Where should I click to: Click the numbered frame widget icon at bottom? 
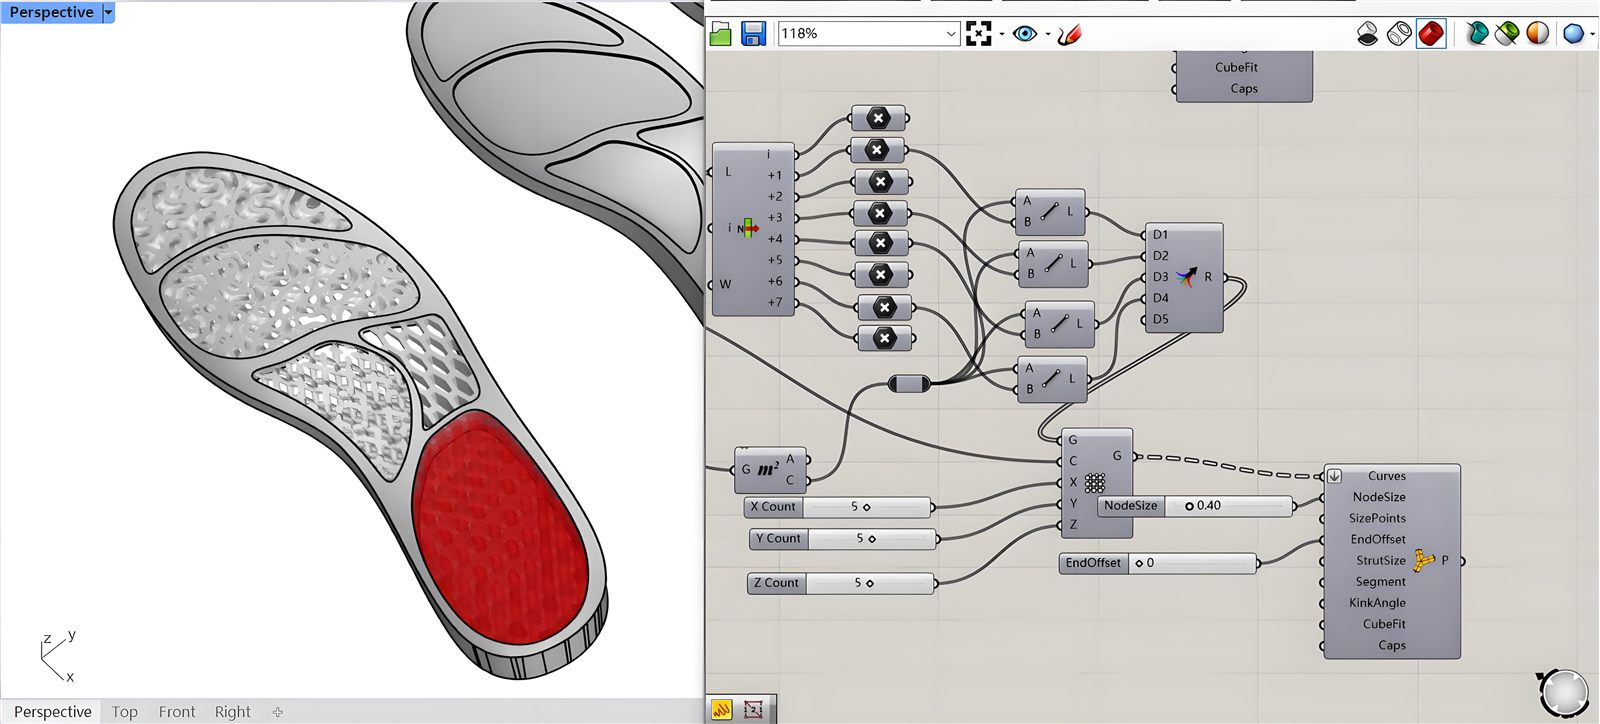[753, 710]
